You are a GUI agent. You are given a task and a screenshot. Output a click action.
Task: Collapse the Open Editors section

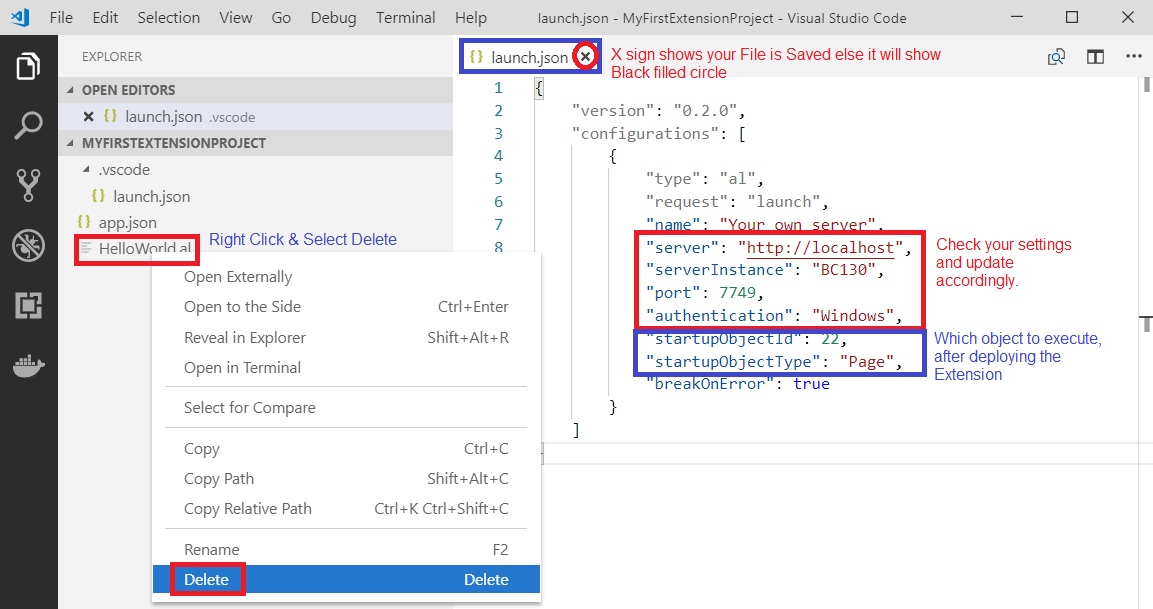[x=71, y=90]
